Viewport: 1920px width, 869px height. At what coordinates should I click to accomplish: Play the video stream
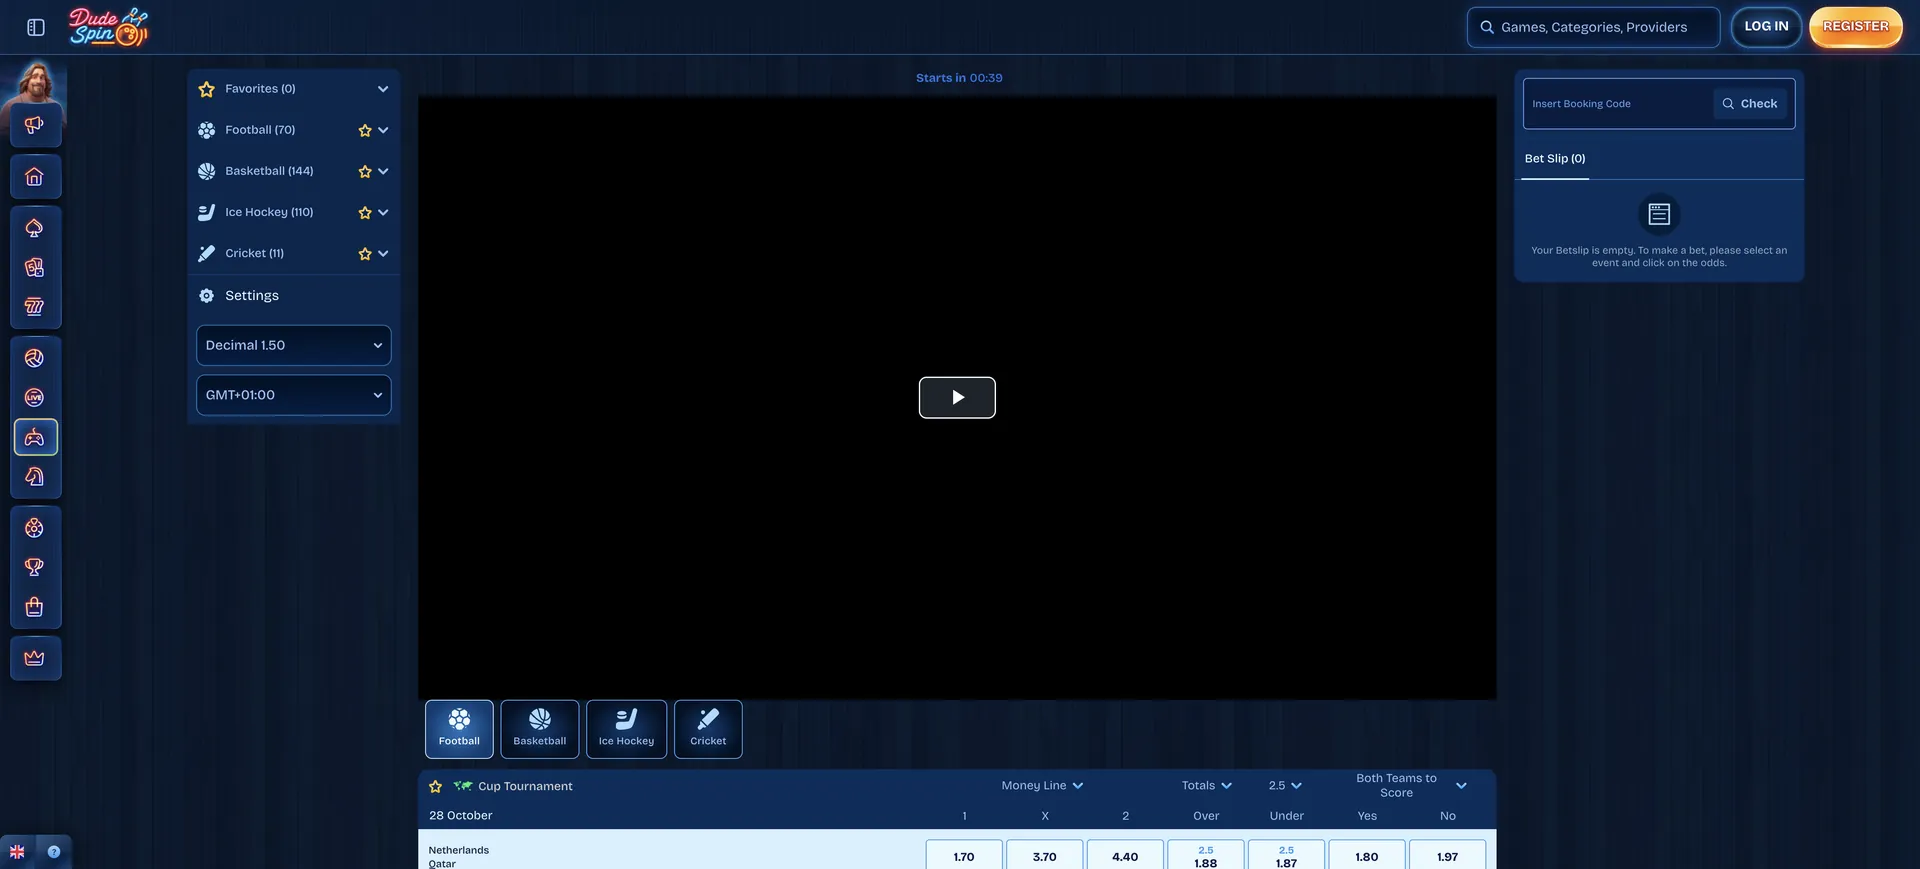tap(957, 398)
